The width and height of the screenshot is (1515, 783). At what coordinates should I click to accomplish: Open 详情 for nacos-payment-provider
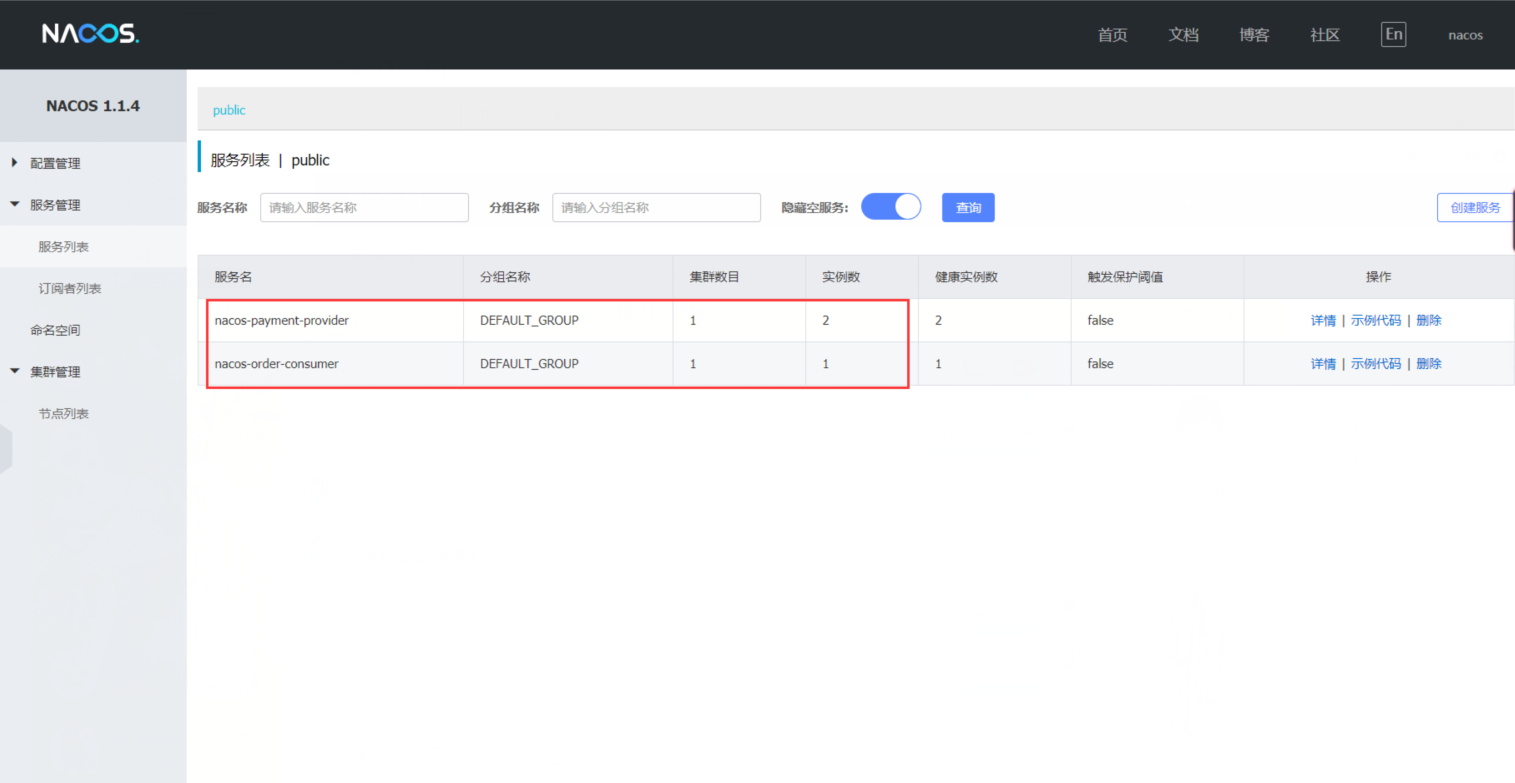[x=1322, y=321]
